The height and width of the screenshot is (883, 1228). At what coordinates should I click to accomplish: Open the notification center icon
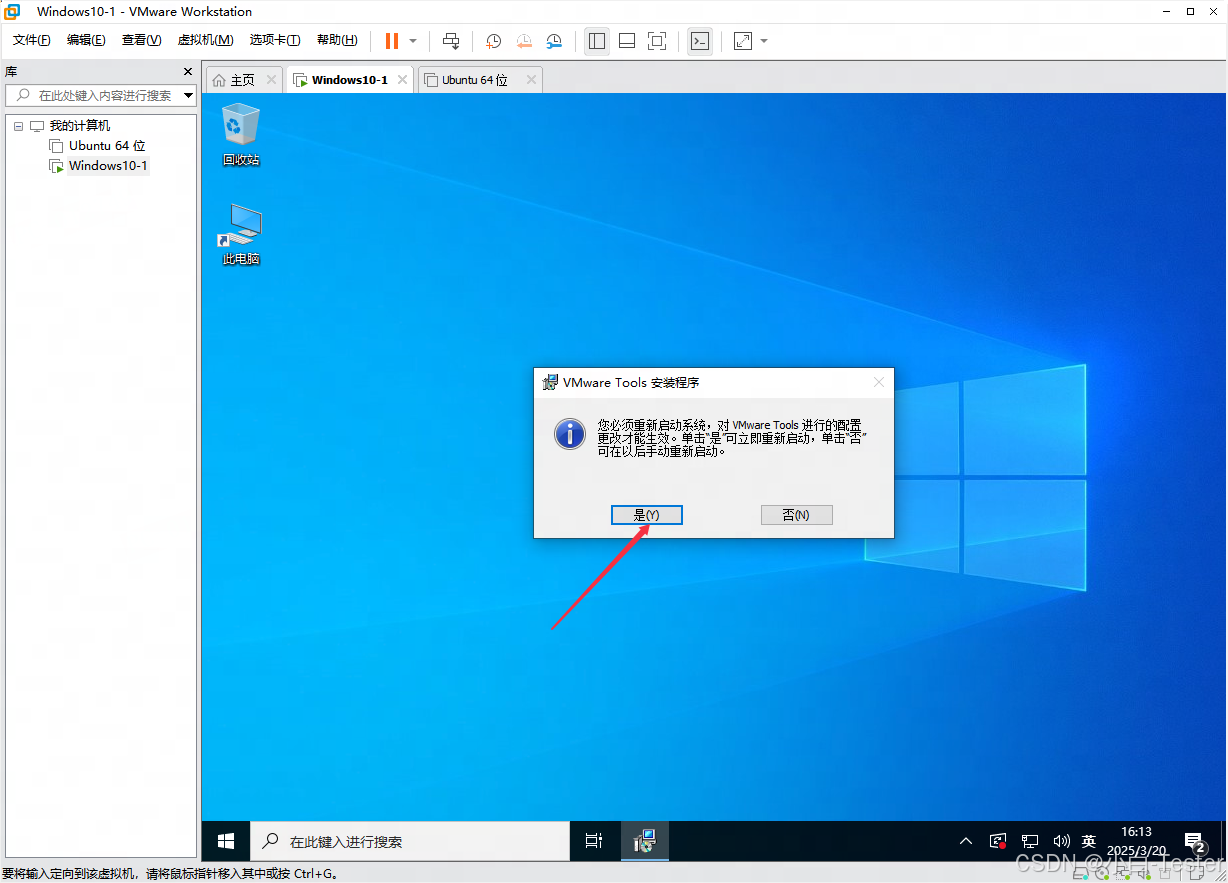click(x=1194, y=841)
